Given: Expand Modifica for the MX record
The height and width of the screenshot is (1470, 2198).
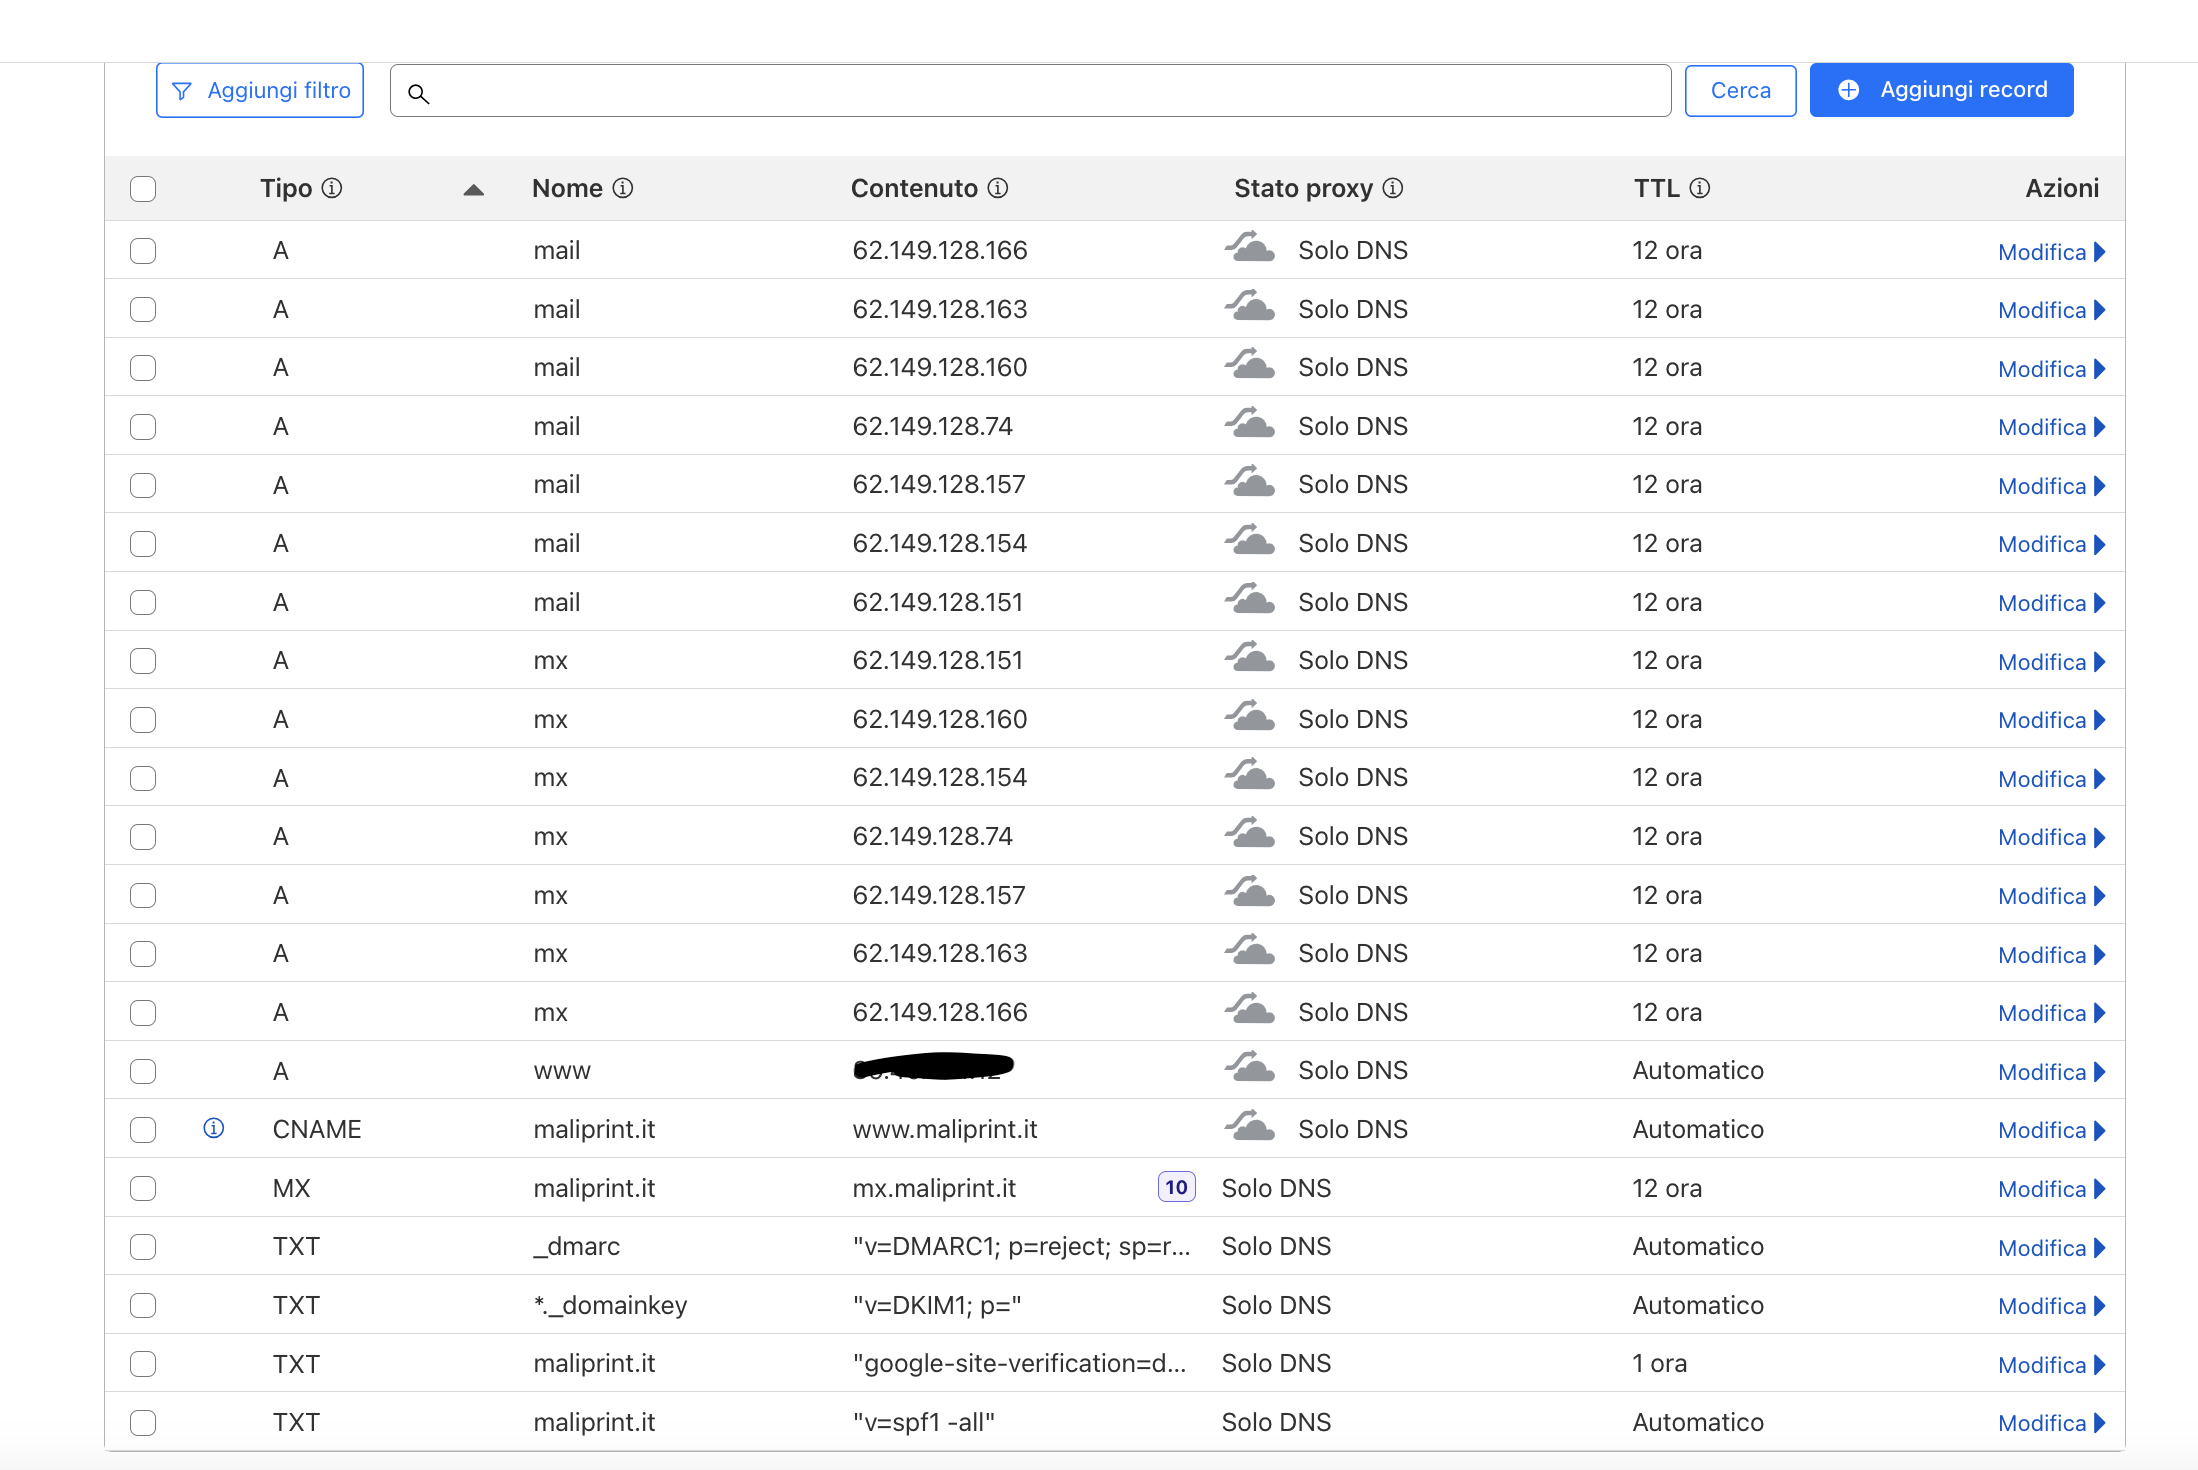Looking at the screenshot, I should [2051, 1189].
